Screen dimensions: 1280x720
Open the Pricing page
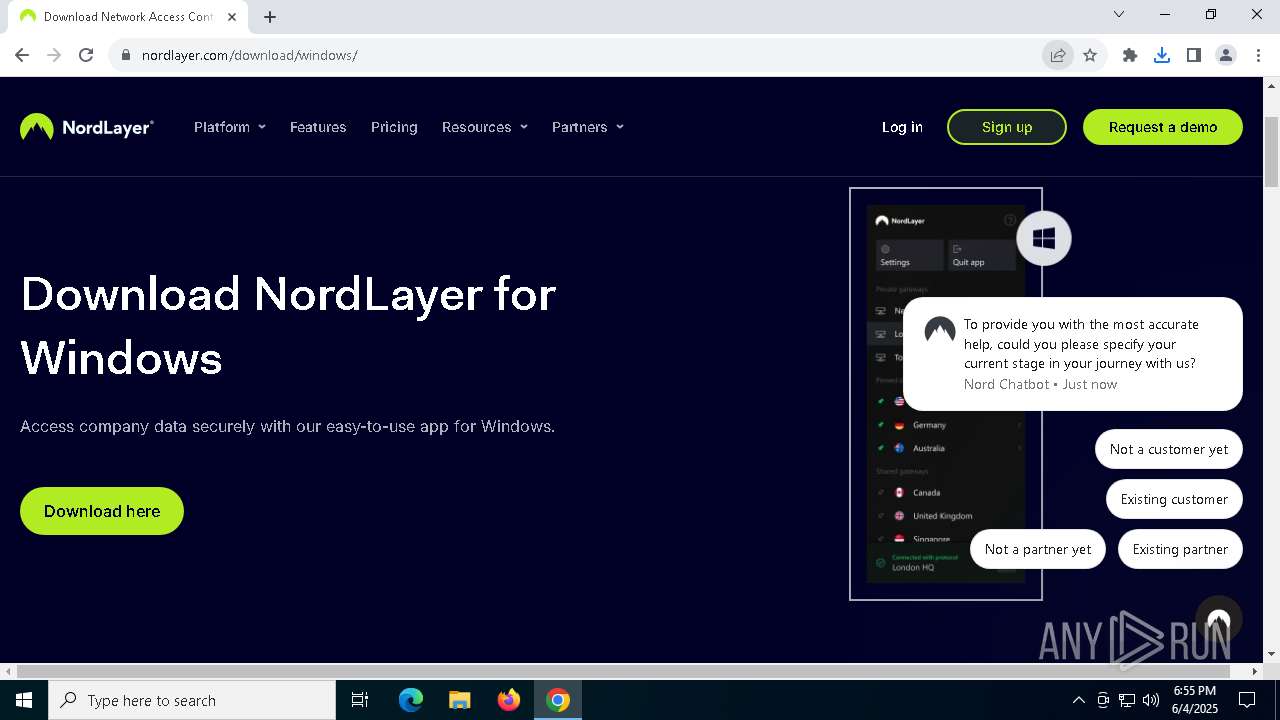(394, 127)
